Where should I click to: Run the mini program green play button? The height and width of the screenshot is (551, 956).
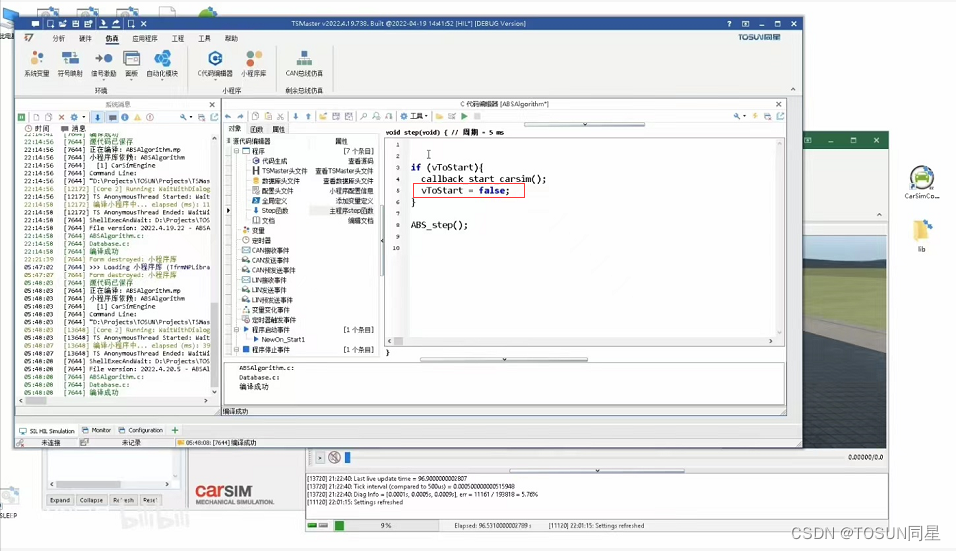coord(465,116)
